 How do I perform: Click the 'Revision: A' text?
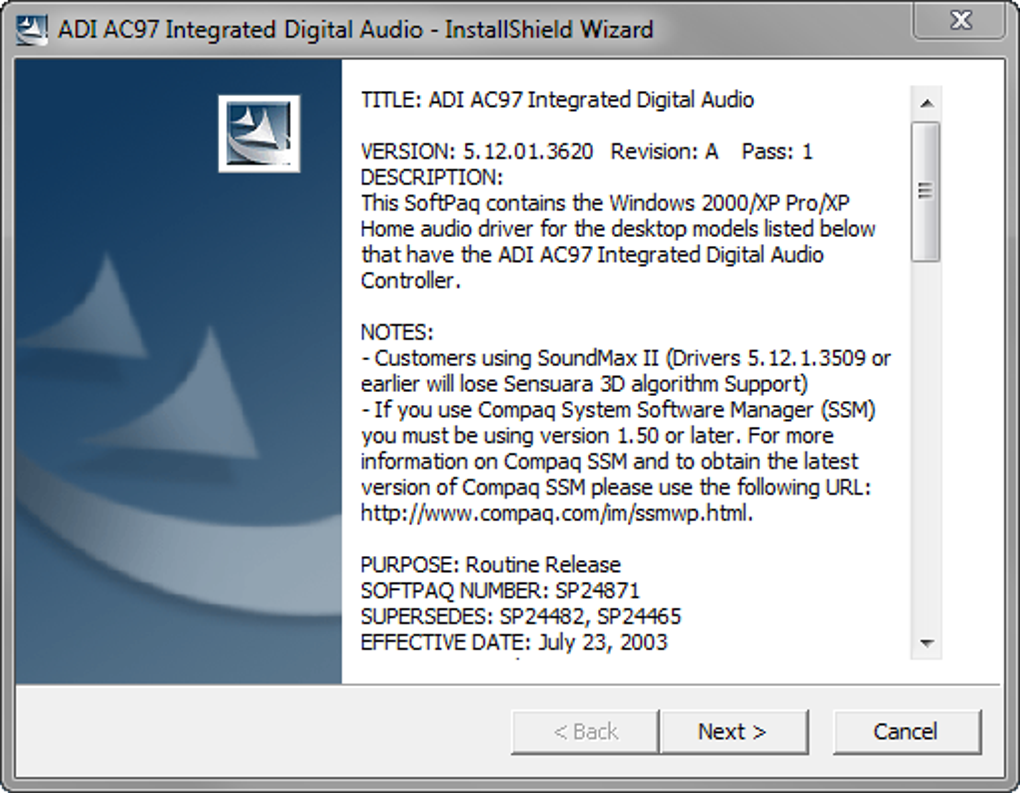click(664, 152)
